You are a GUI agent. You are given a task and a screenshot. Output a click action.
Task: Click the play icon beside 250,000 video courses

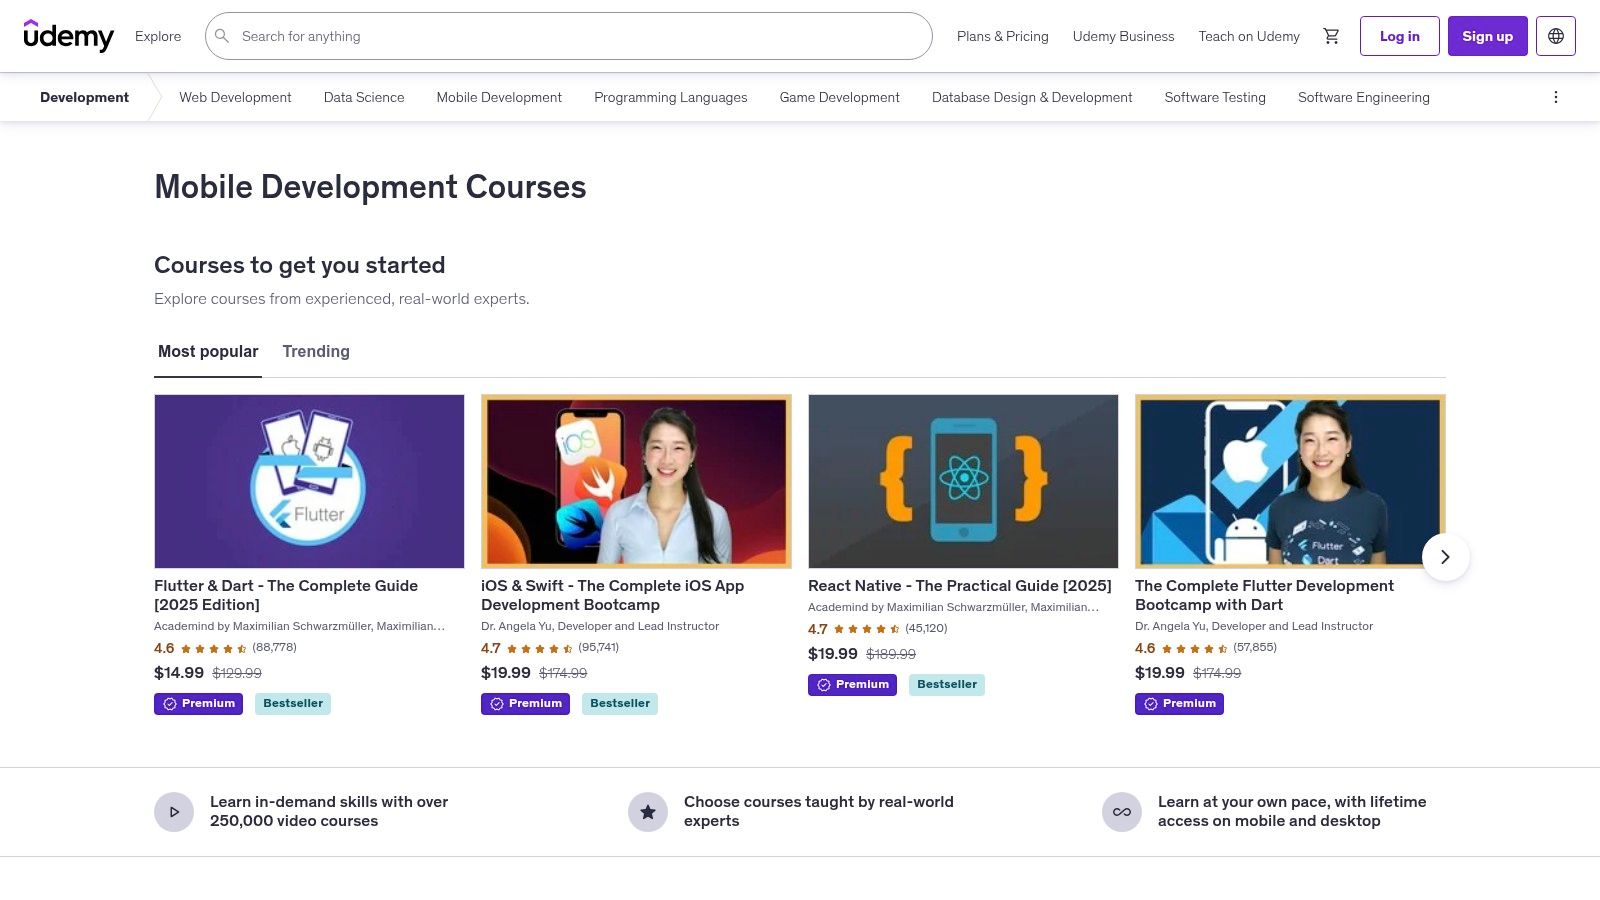pyautogui.click(x=174, y=812)
